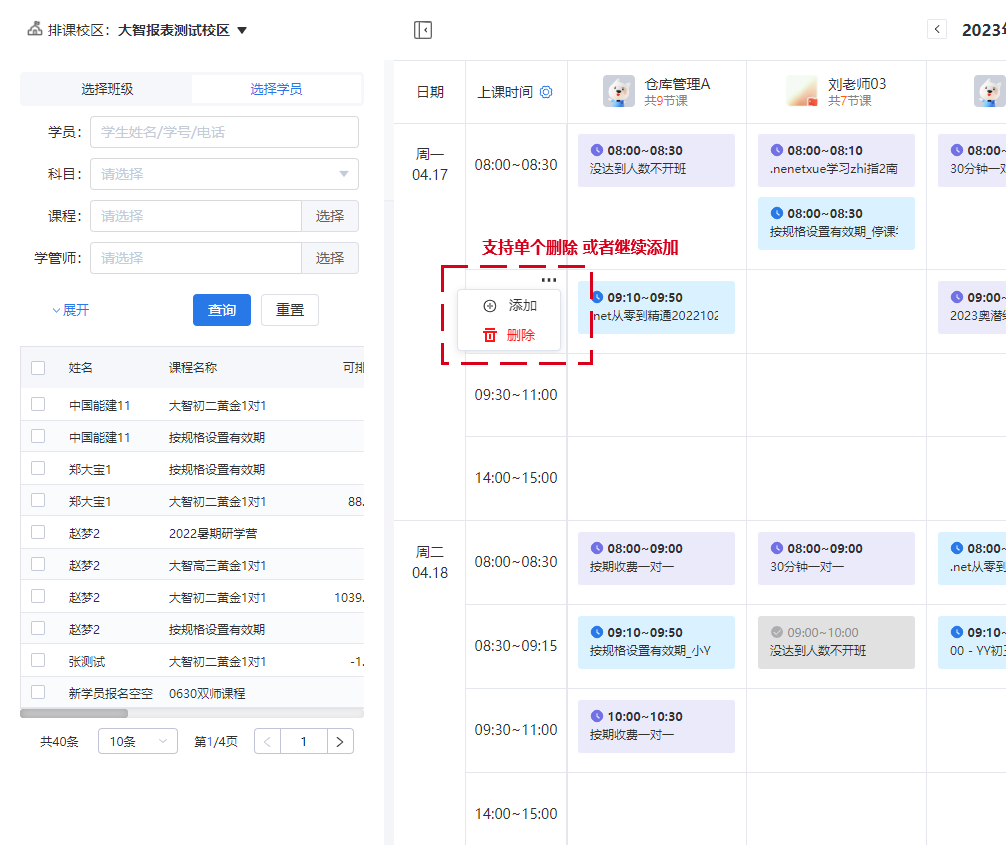
Task: Click the plus icon beside 添加
Action: pos(490,306)
